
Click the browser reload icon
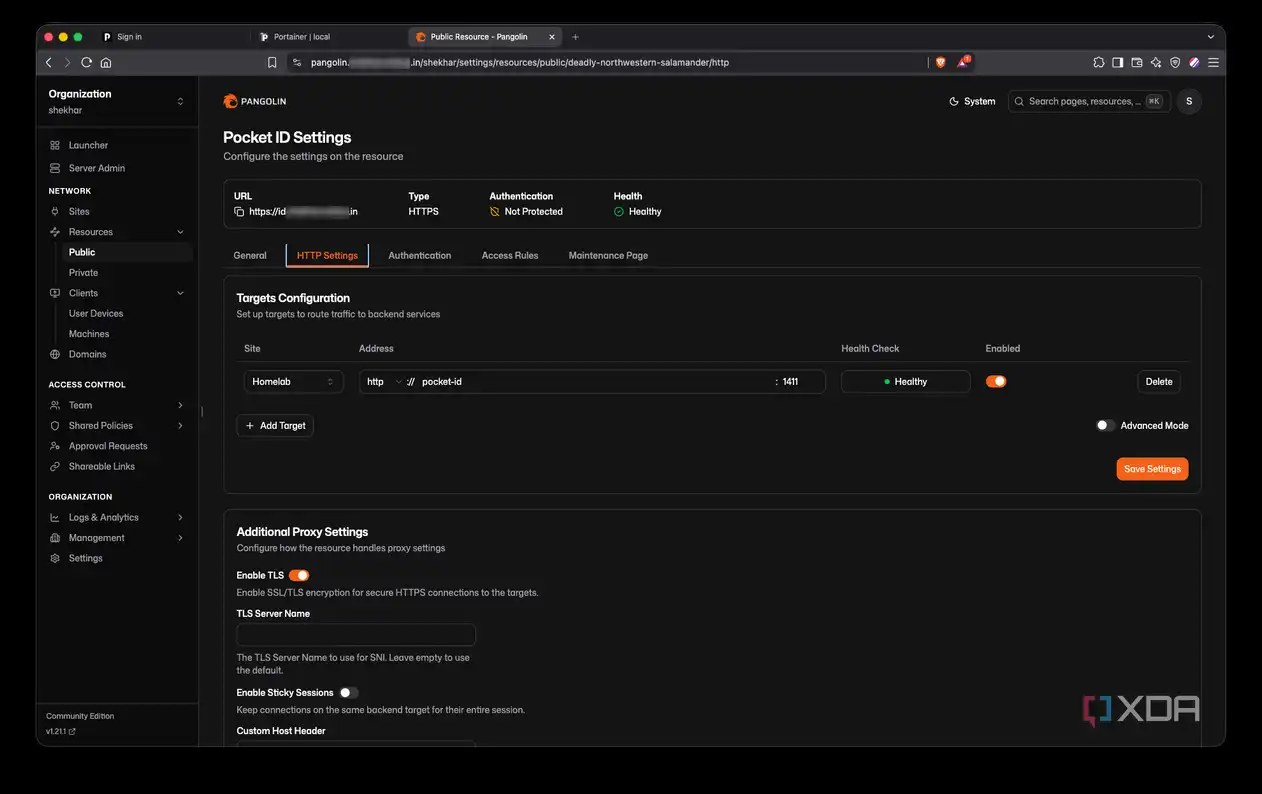tap(86, 62)
